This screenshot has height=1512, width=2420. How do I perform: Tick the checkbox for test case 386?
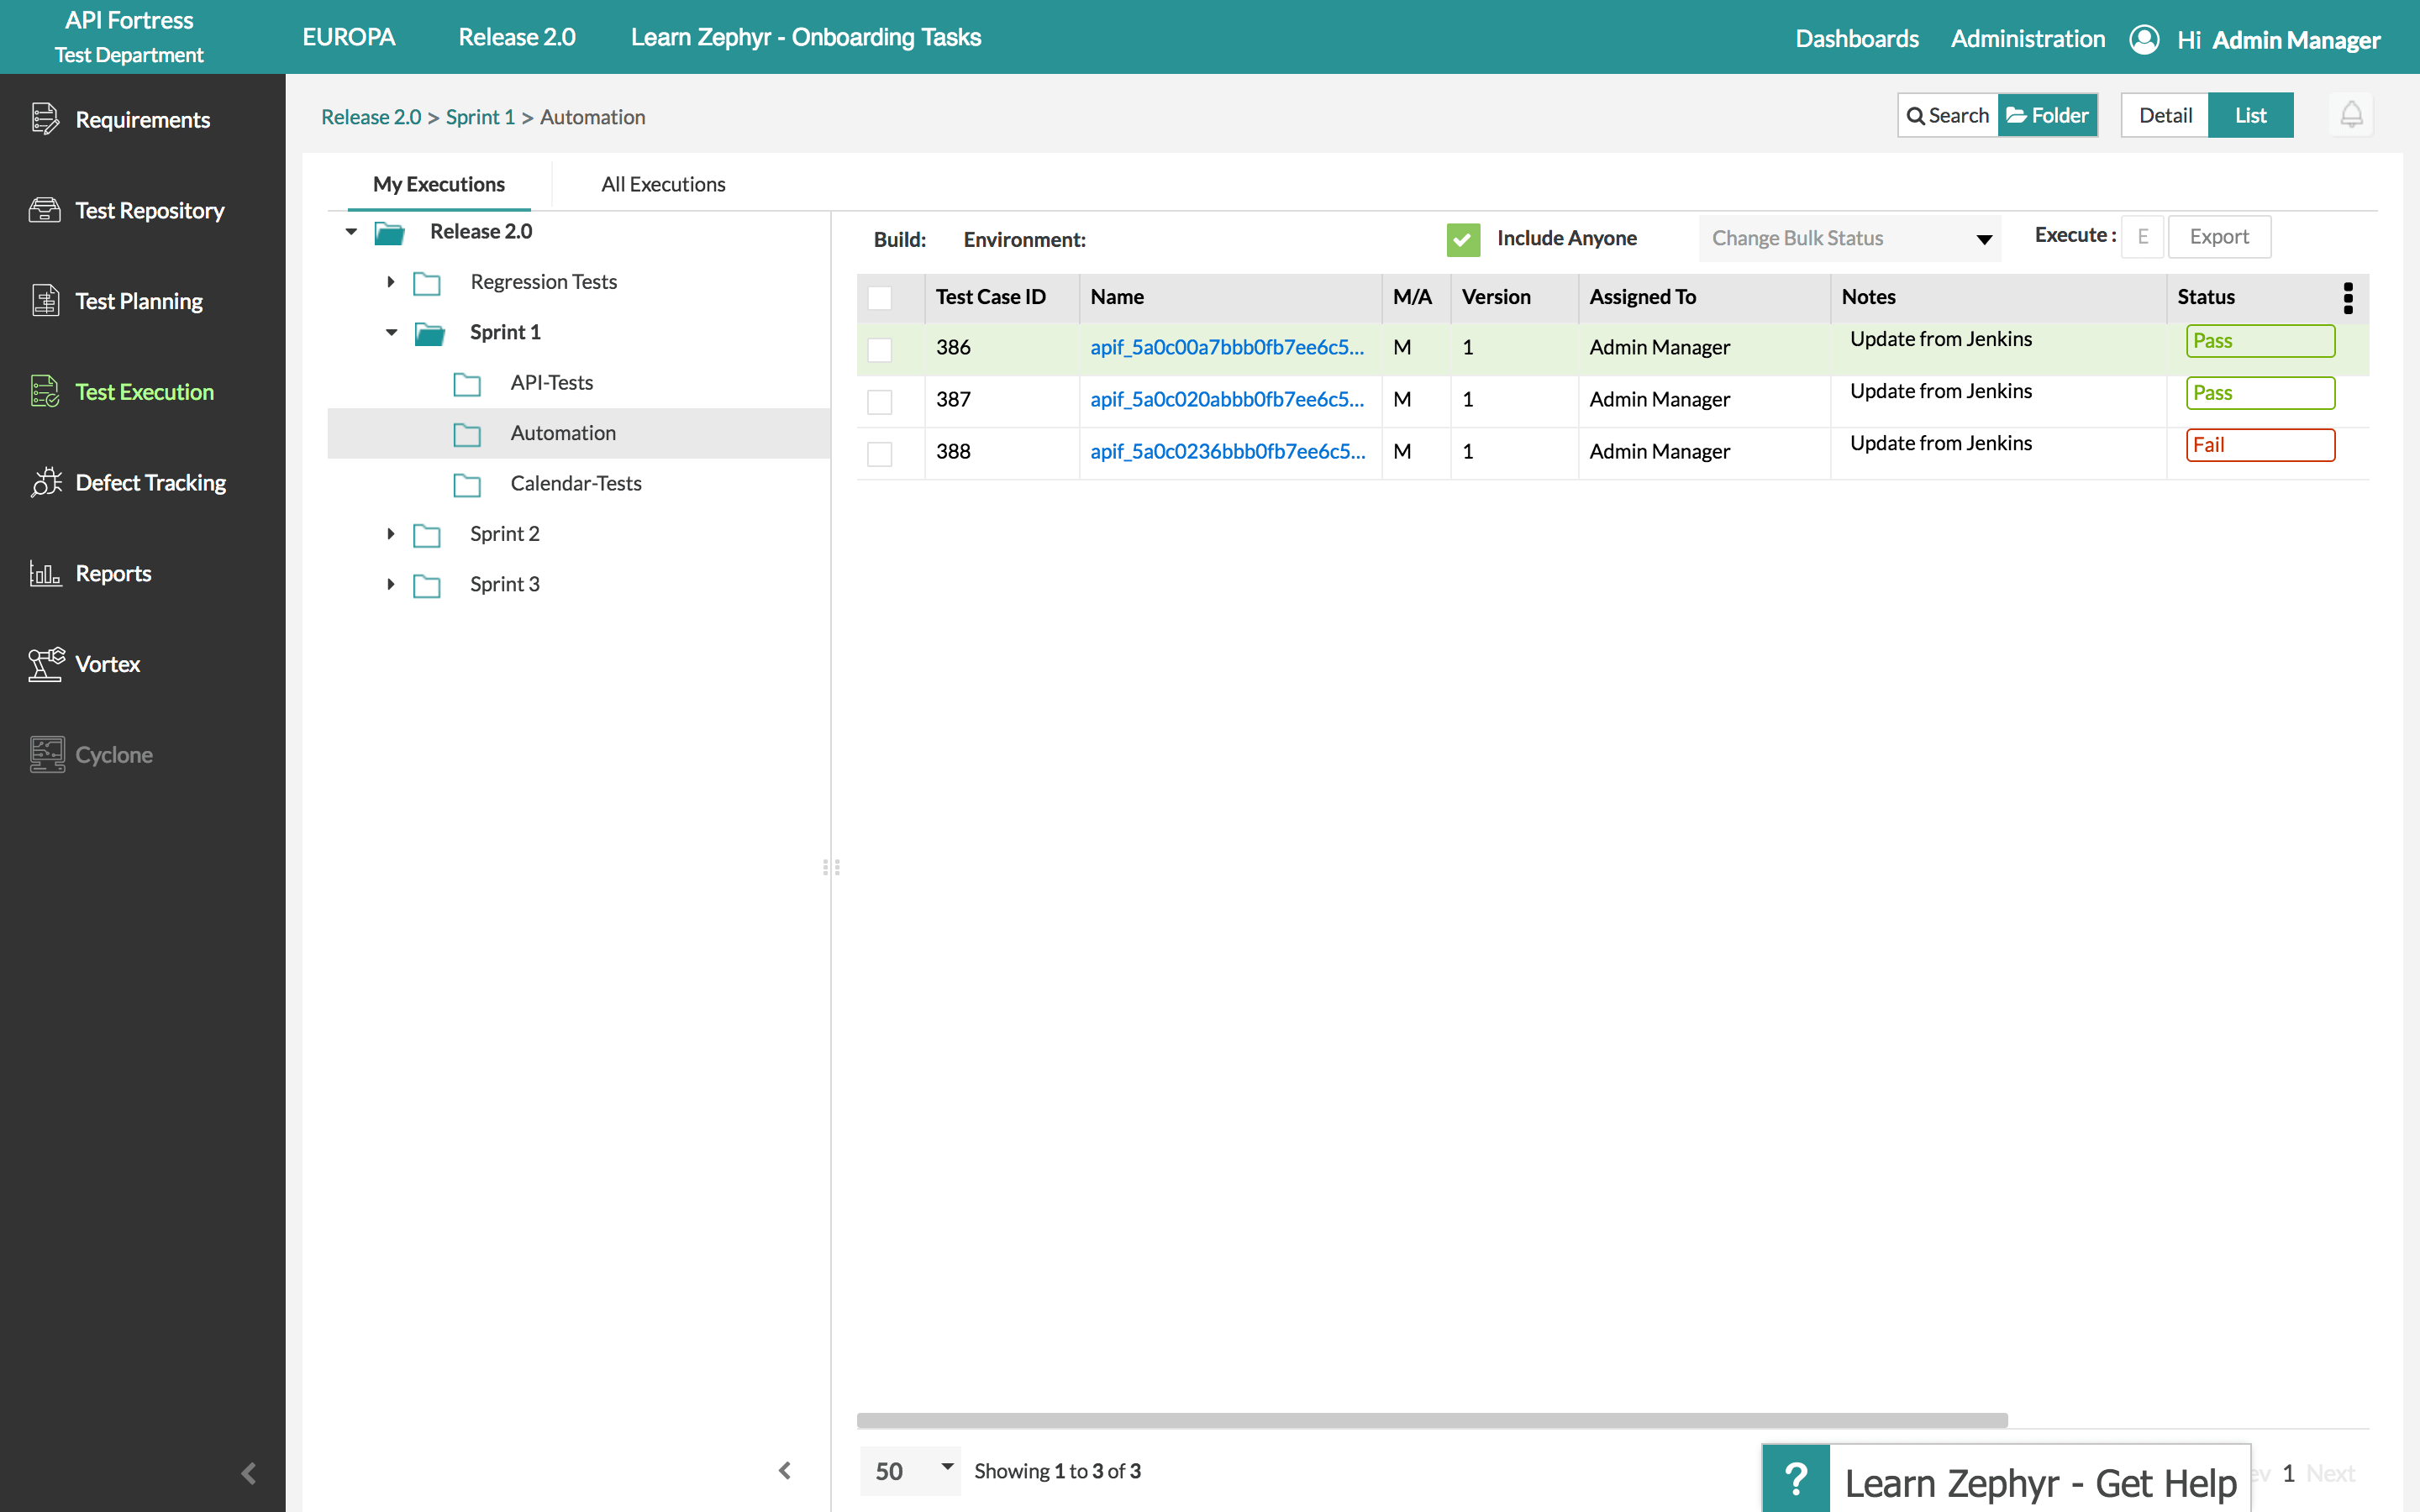pyautogui.click(x=879, y=349)
